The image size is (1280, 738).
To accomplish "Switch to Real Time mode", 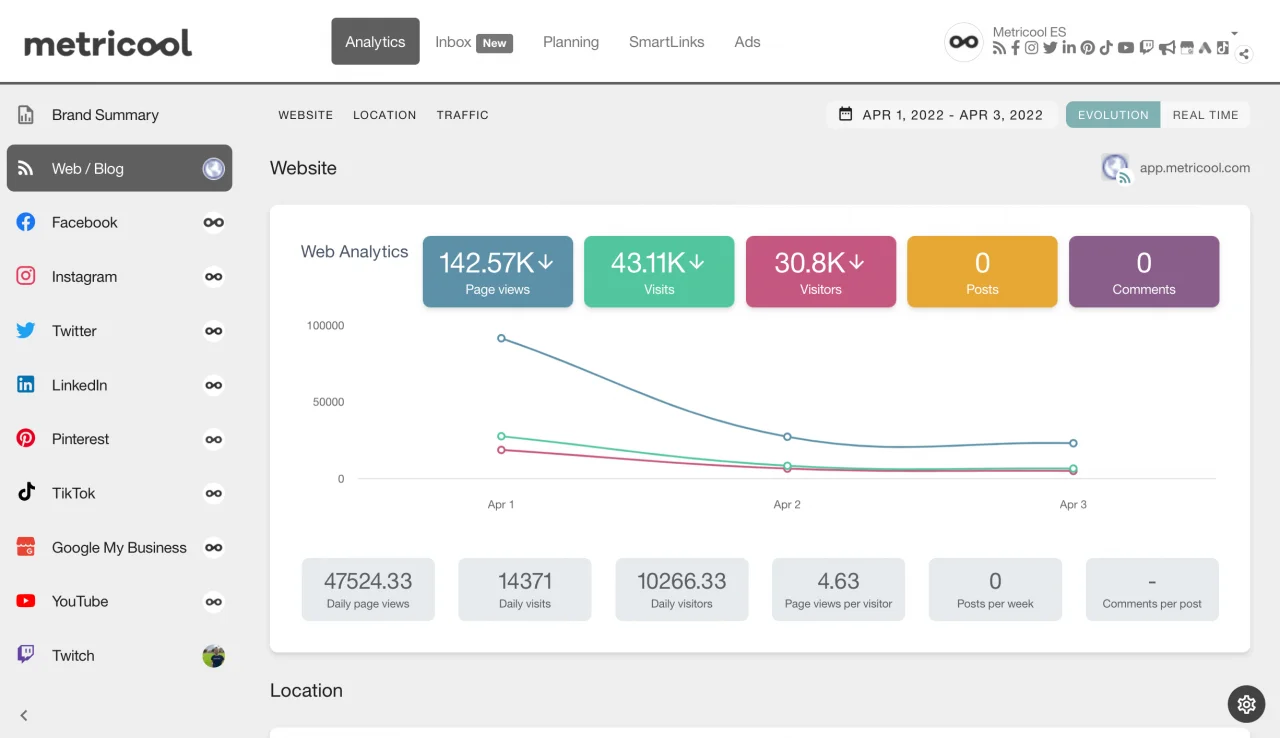I will [x=1205, y=114].
